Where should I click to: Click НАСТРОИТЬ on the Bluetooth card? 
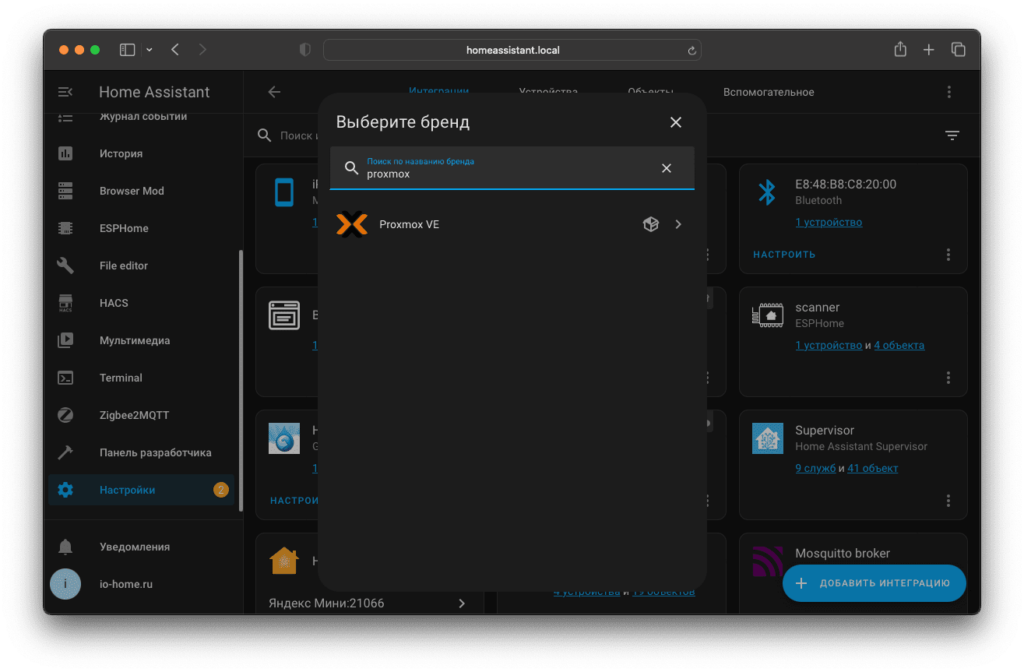coord(784,255)
